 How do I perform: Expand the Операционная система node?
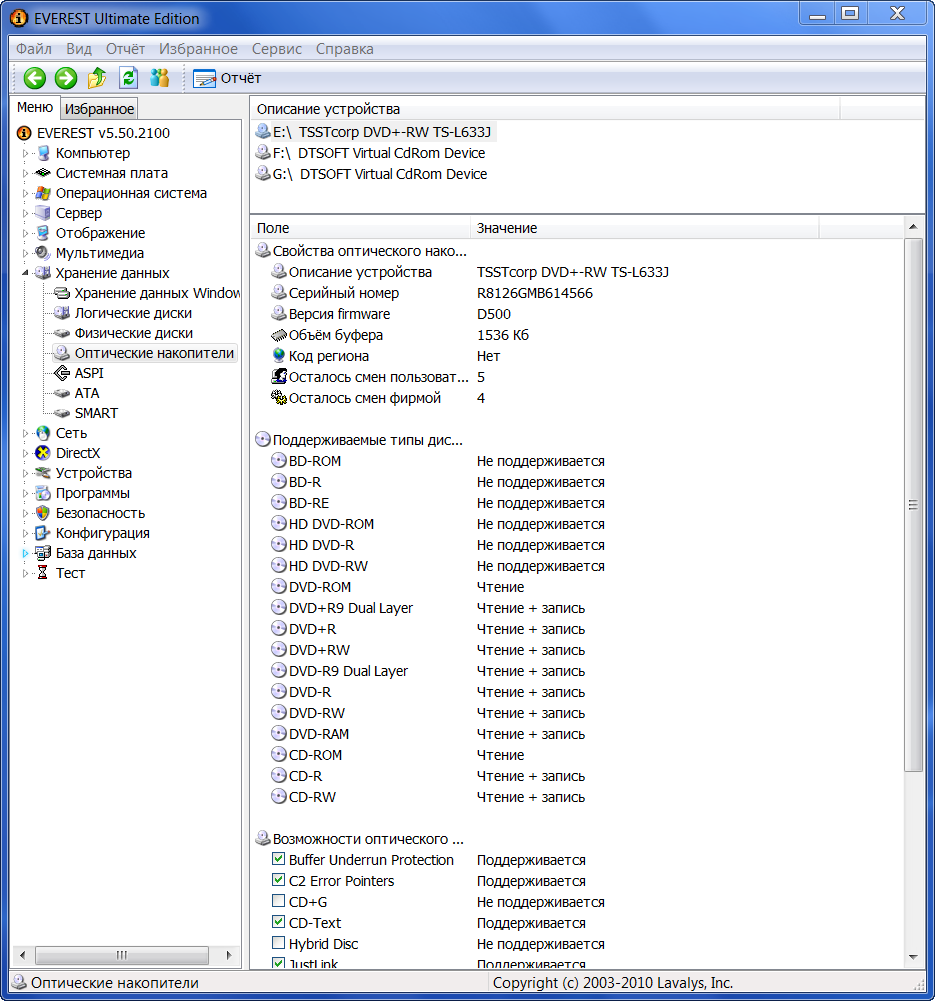tap(26, 193)
